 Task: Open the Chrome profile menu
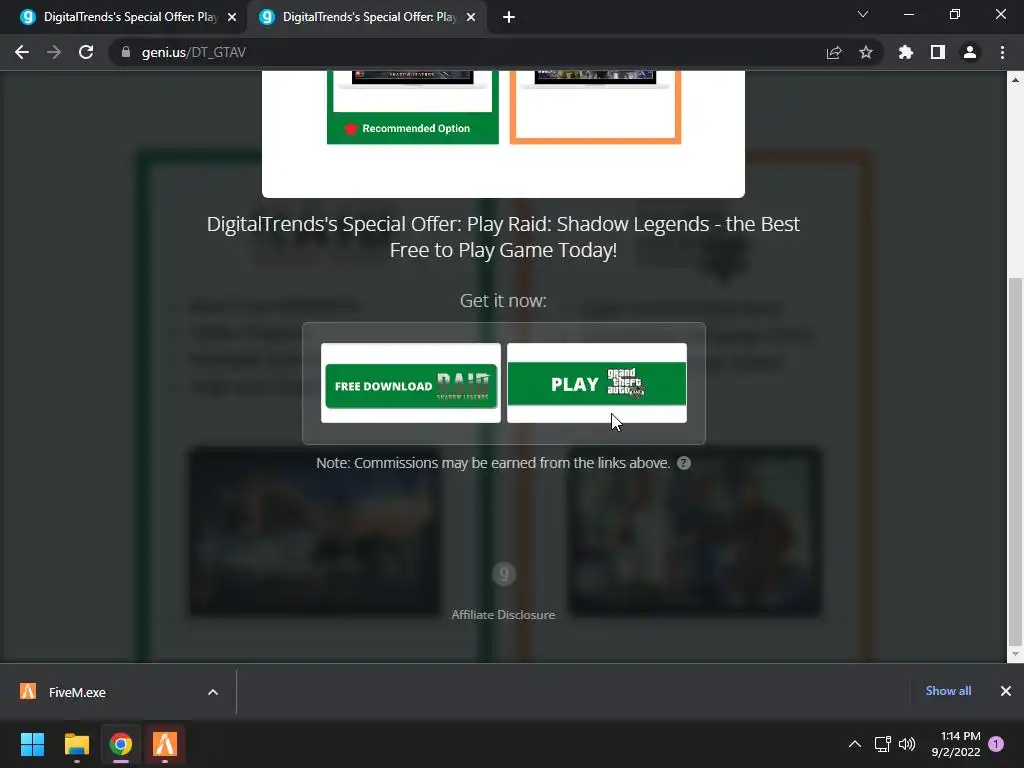(969, 52)
